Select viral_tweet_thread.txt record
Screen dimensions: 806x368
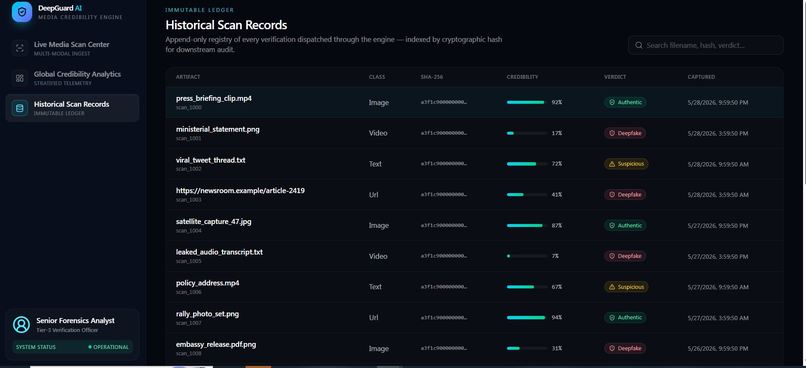[474, 164]
